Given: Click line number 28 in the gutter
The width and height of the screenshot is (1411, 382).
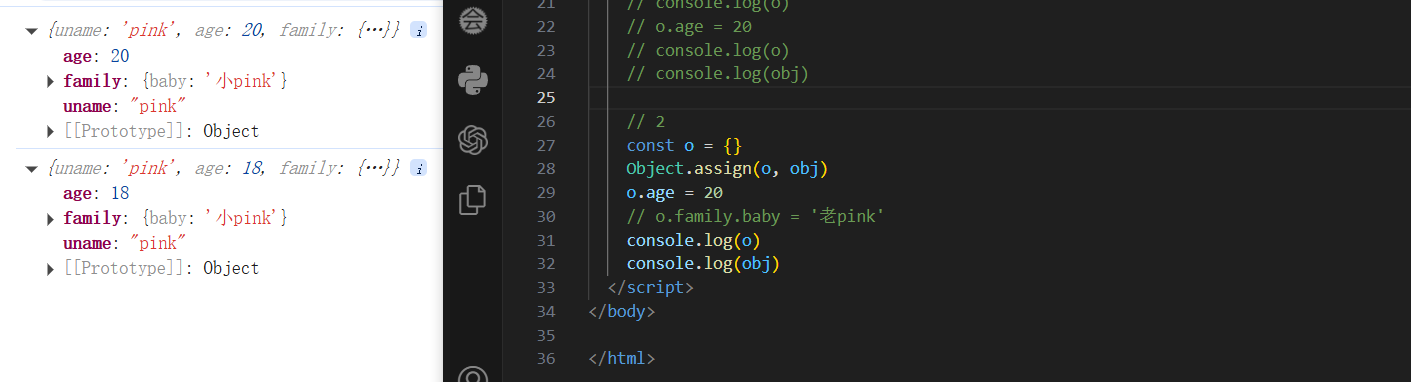Looking at the screenshot, I should point(545,169).
